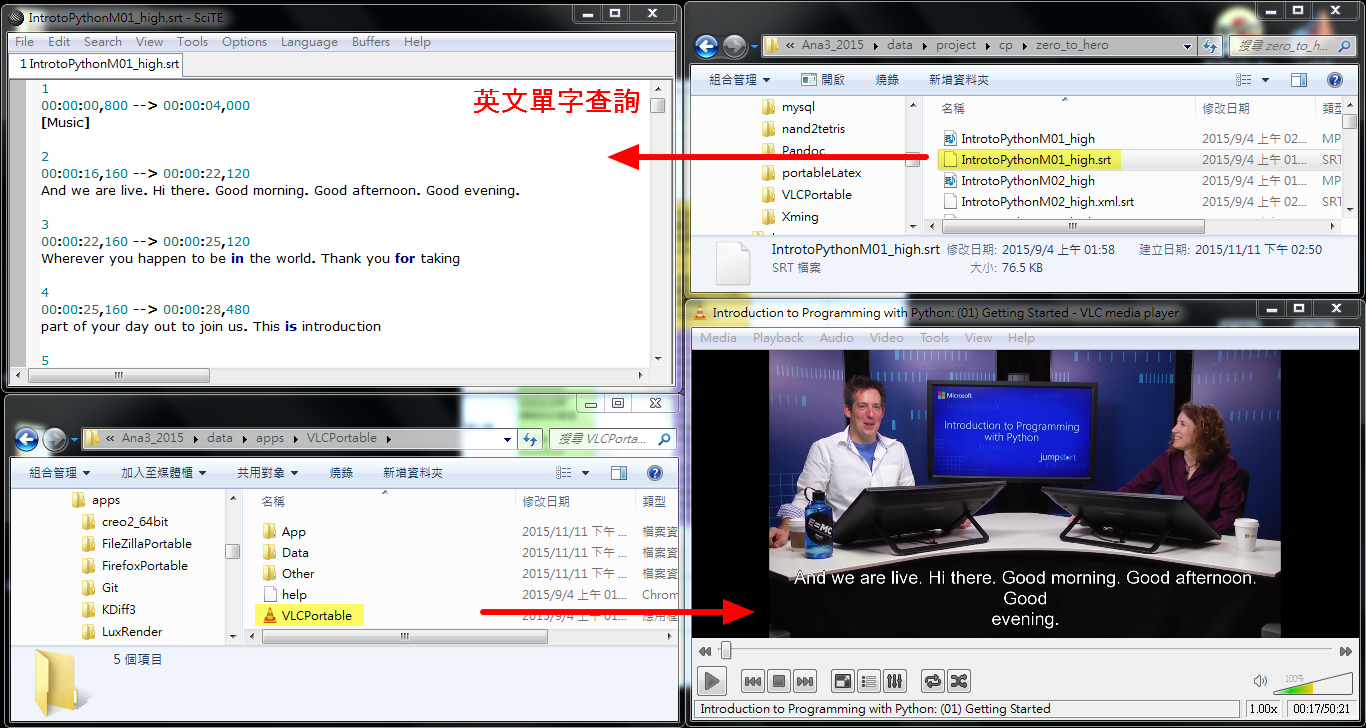1366x728 pixels.
Task: Select nand2tetris folder in navigation tree
Action: pyautogui.click(x=802, y=129)
